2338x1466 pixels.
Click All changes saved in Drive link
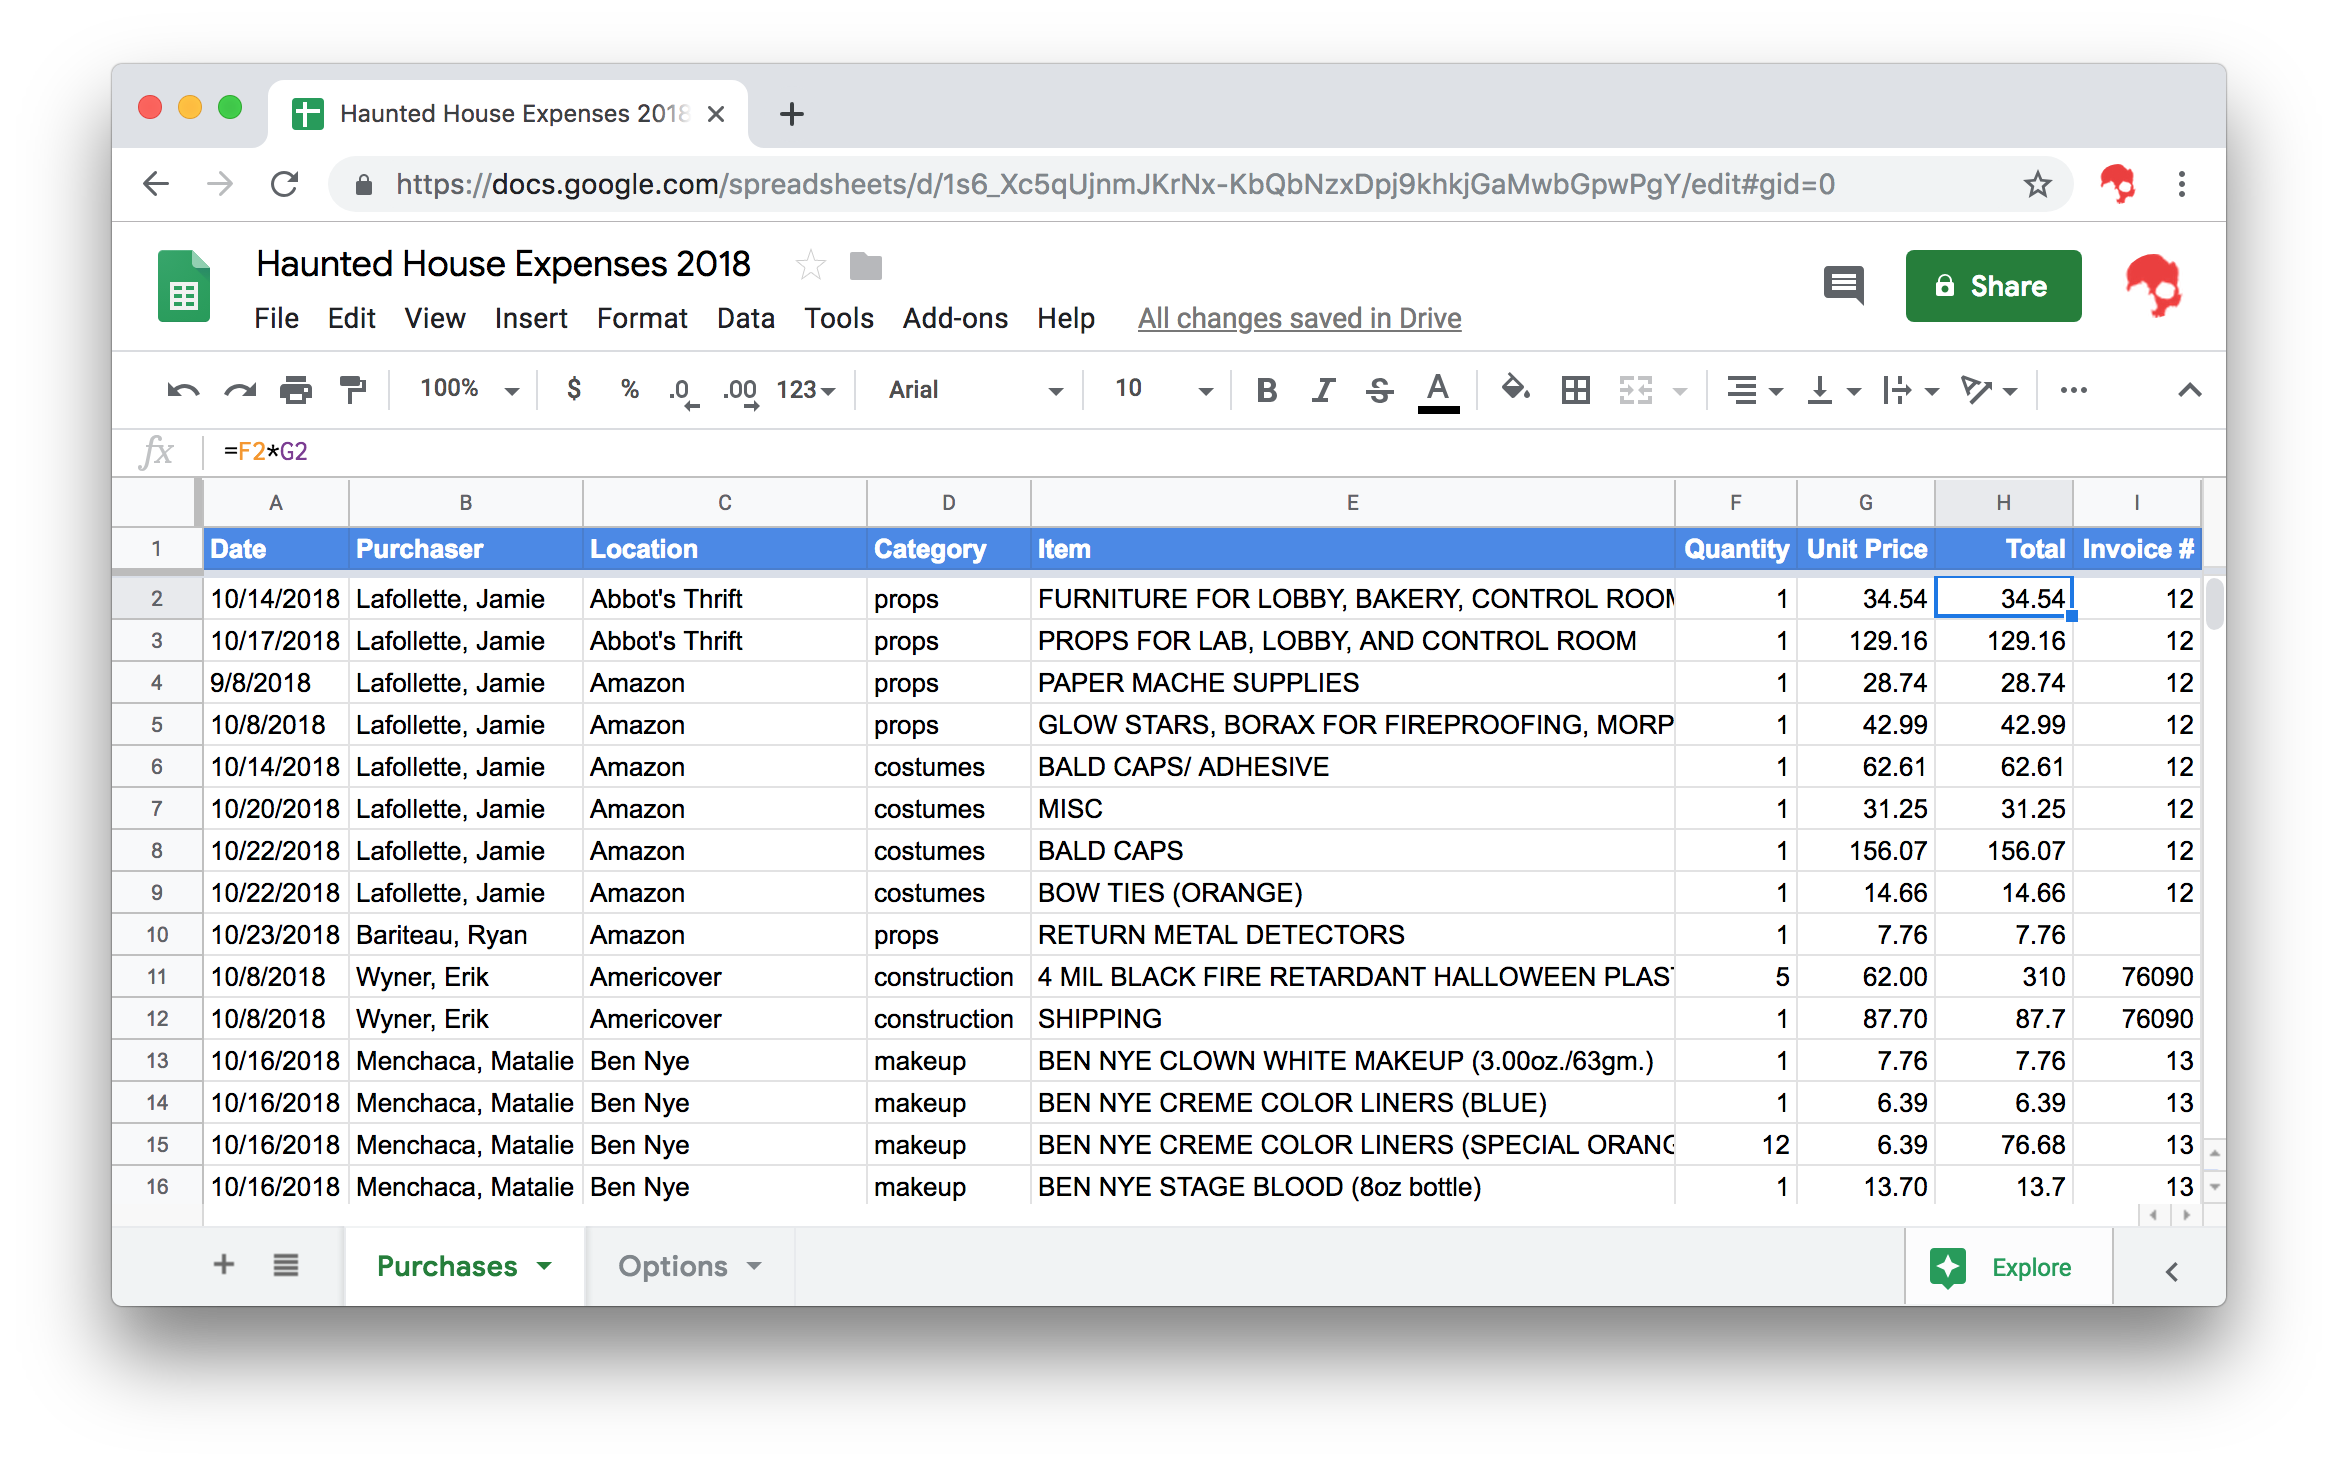[1299, 318]
